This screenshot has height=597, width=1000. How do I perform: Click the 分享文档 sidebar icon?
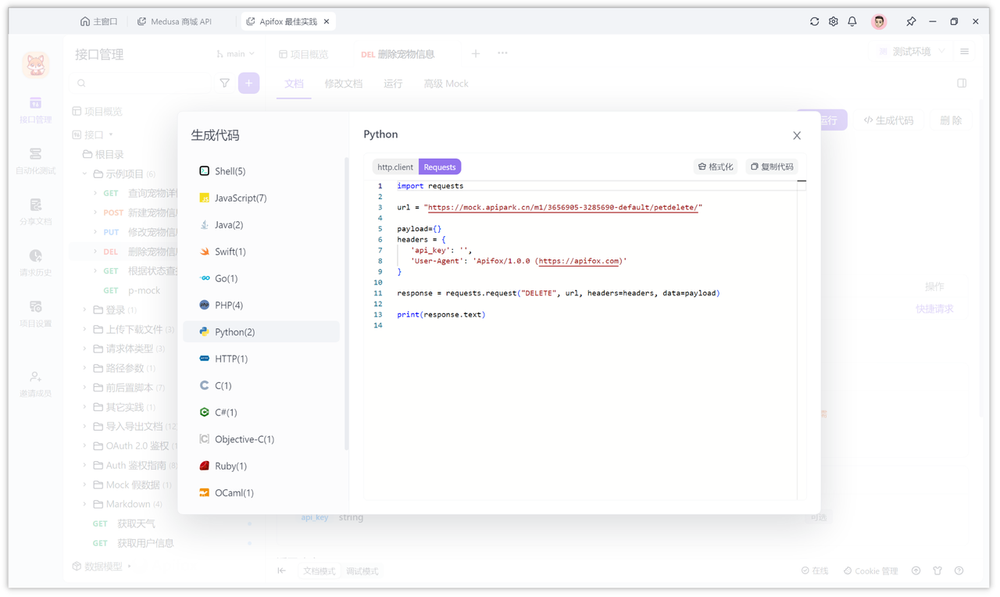pos(36,210)
